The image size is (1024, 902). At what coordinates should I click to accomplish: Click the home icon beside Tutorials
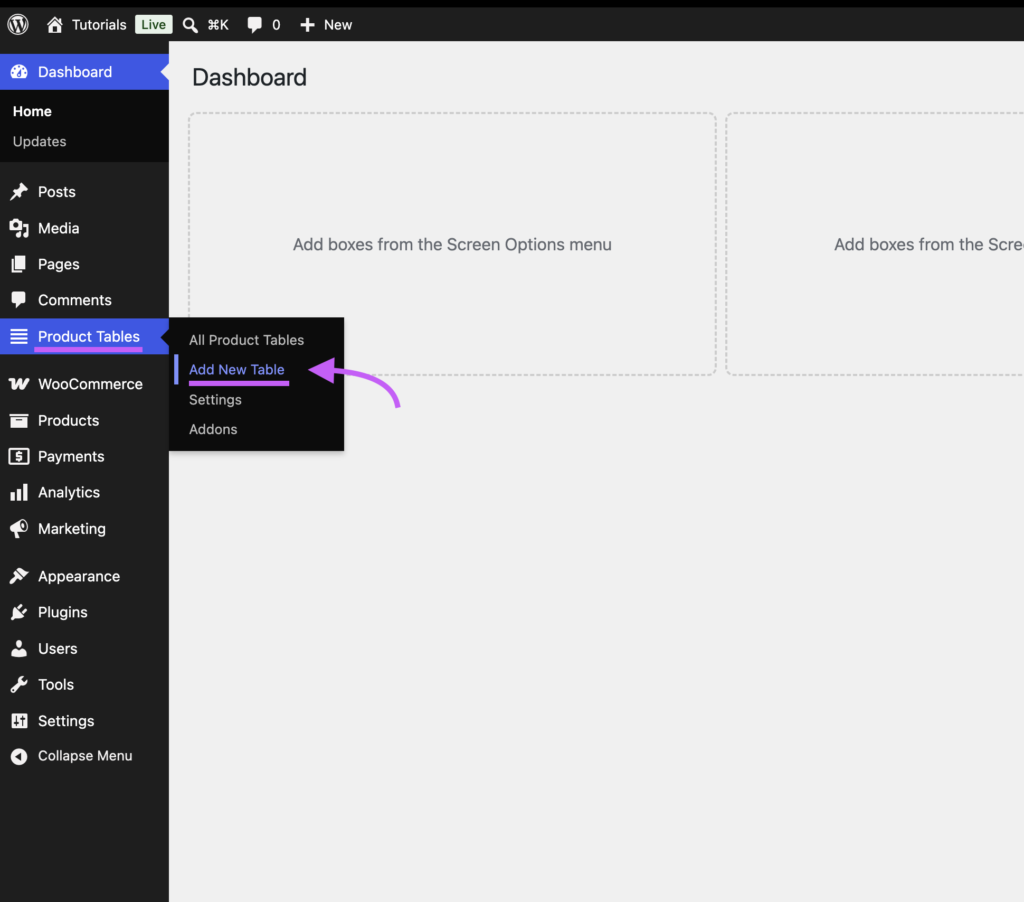(x=55, y=25)
